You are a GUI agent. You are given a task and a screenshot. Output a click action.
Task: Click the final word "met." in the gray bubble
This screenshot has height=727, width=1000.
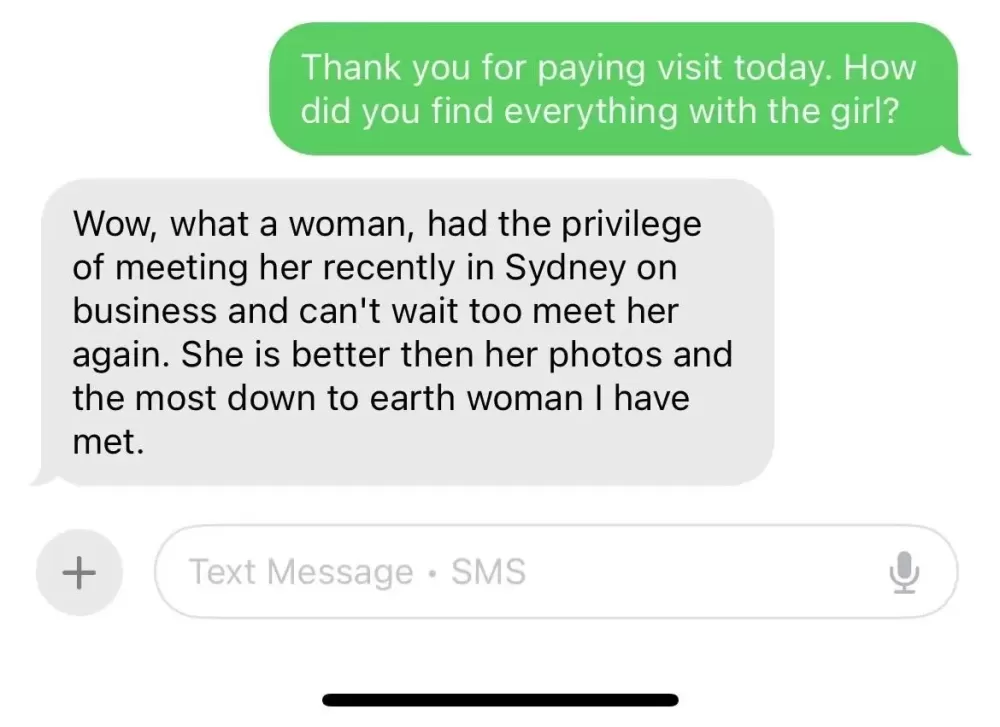click(x=108, y=441)
